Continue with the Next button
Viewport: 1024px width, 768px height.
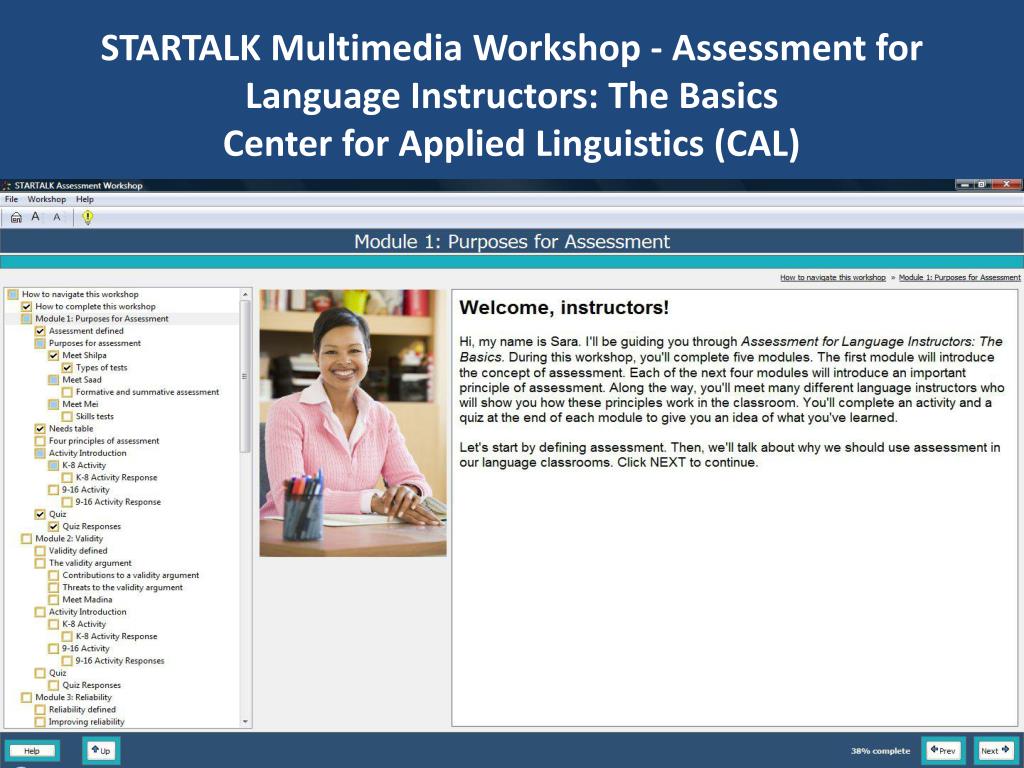[x=995, y=750]
